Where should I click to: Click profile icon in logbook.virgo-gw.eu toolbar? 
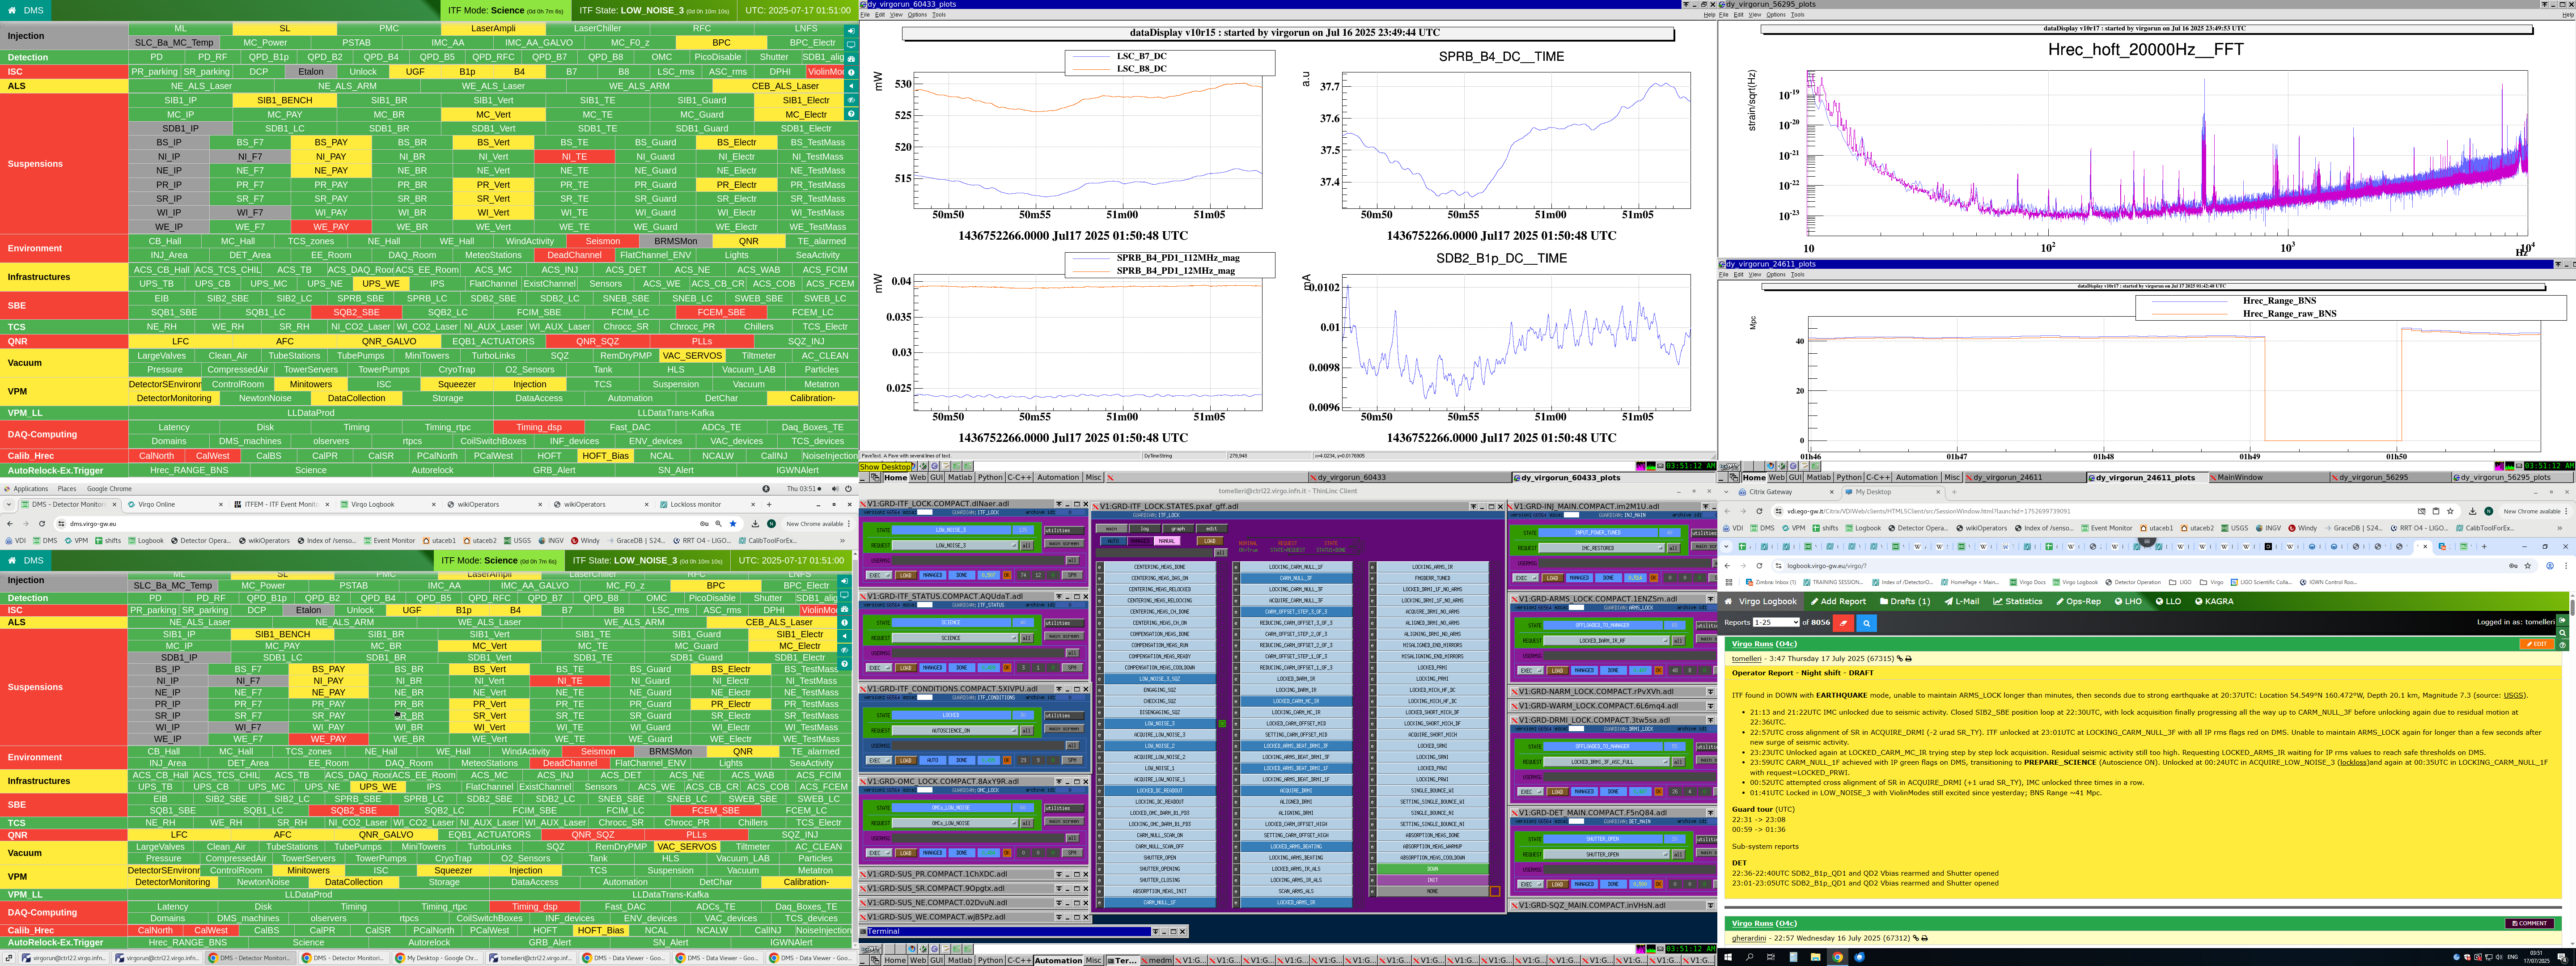(x=2550, y=566)
